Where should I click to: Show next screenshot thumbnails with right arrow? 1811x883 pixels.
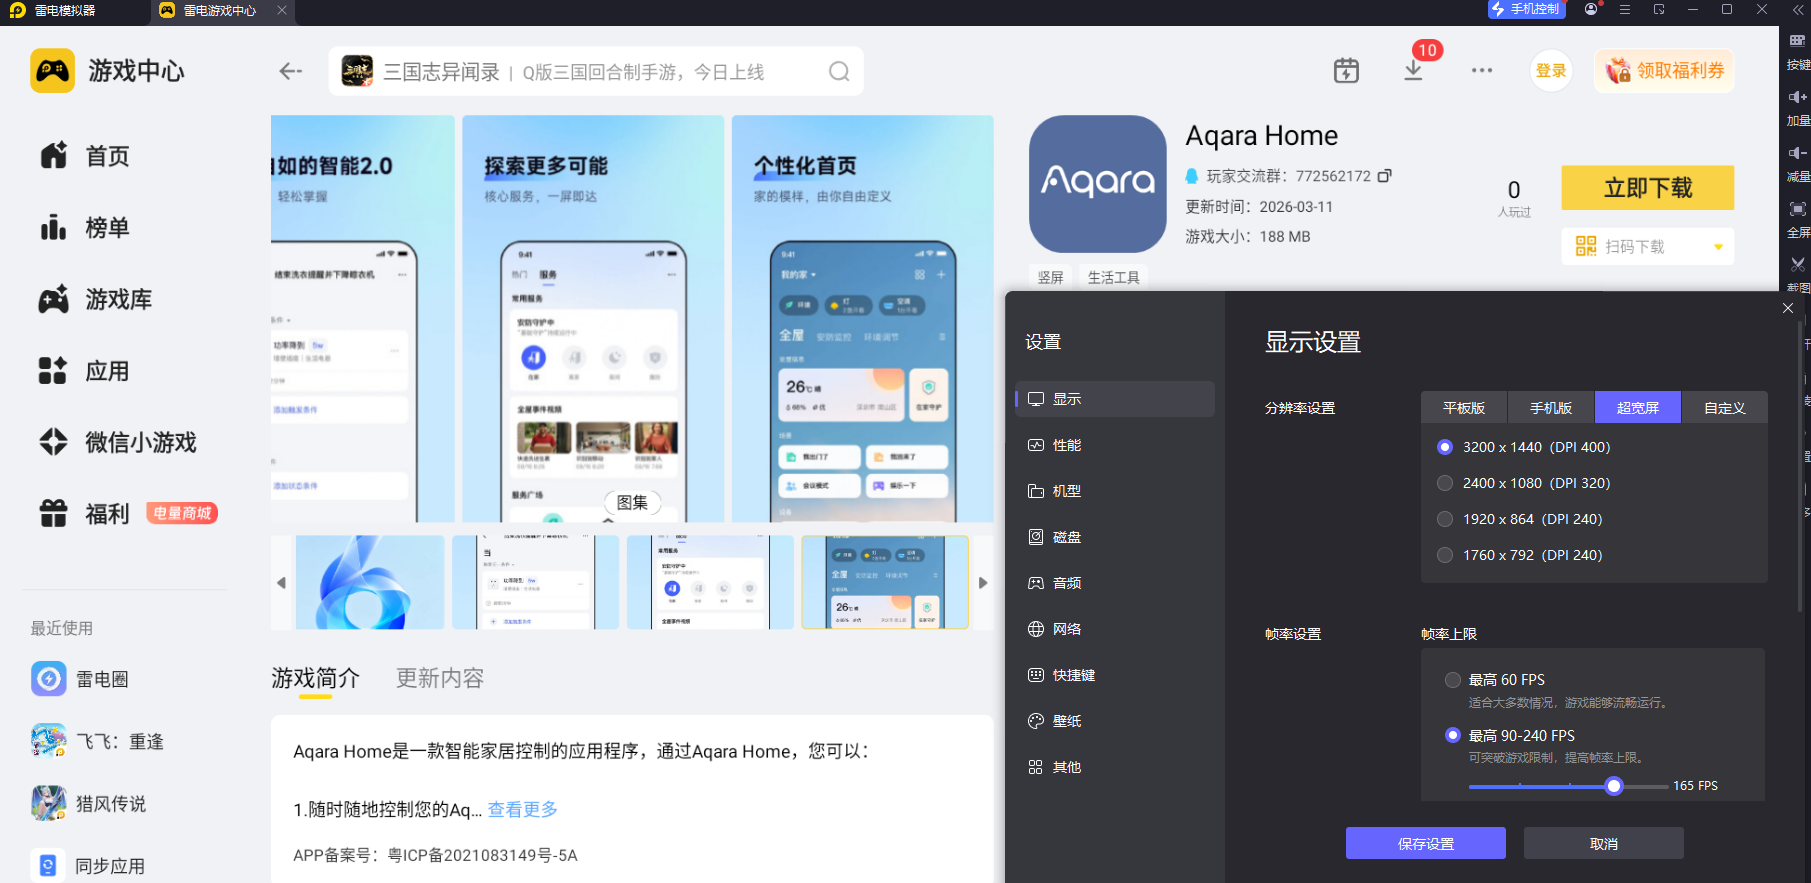tap(983, 582)
